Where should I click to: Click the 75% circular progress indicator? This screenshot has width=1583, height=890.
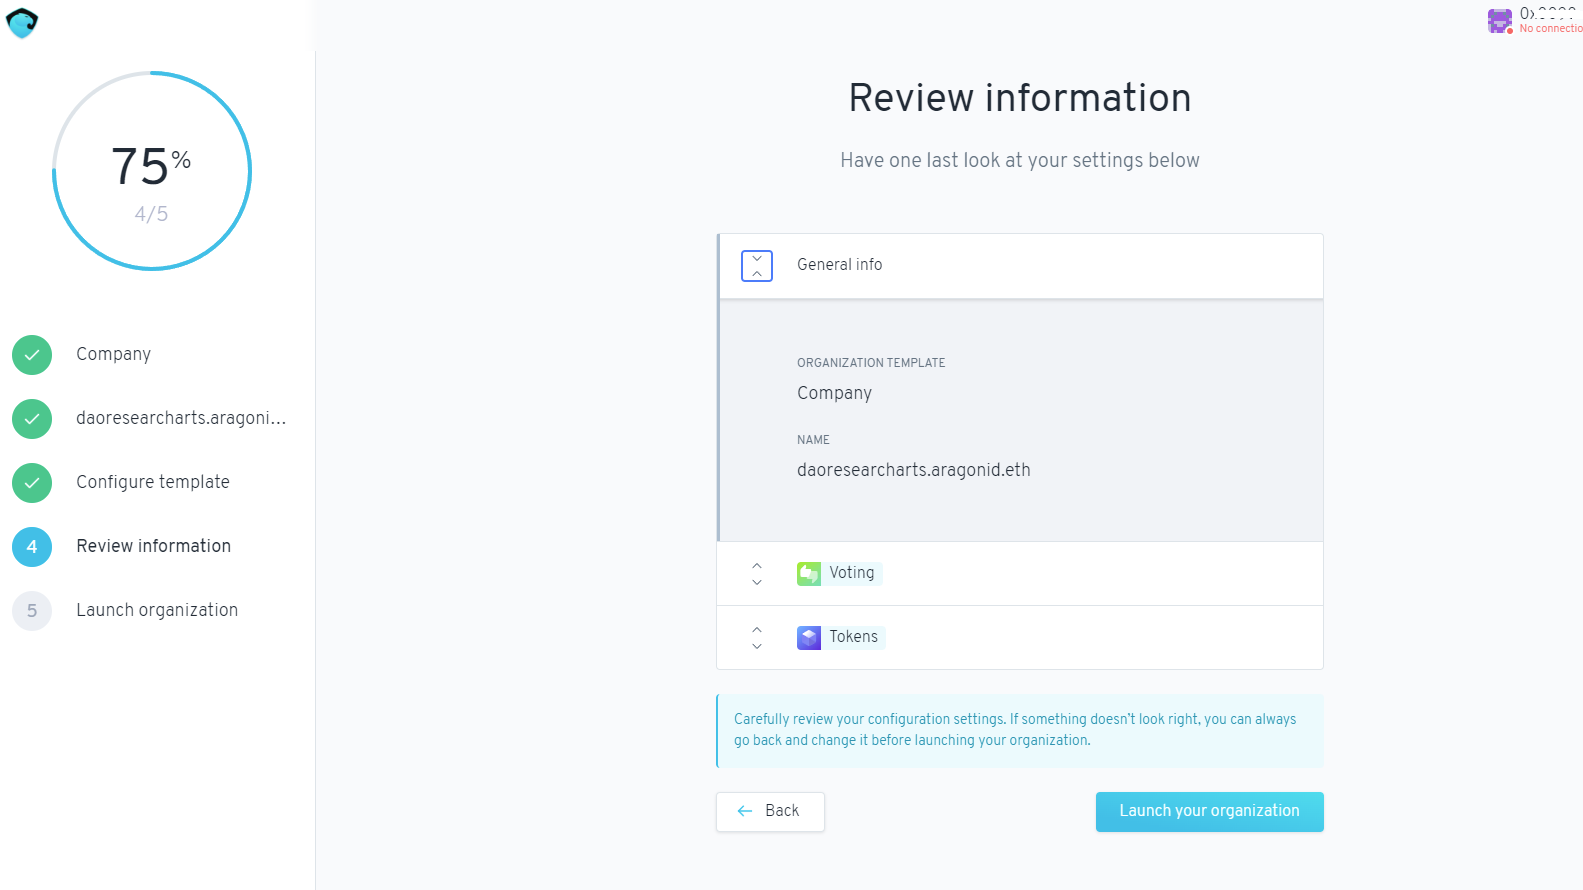click(151, 171)
